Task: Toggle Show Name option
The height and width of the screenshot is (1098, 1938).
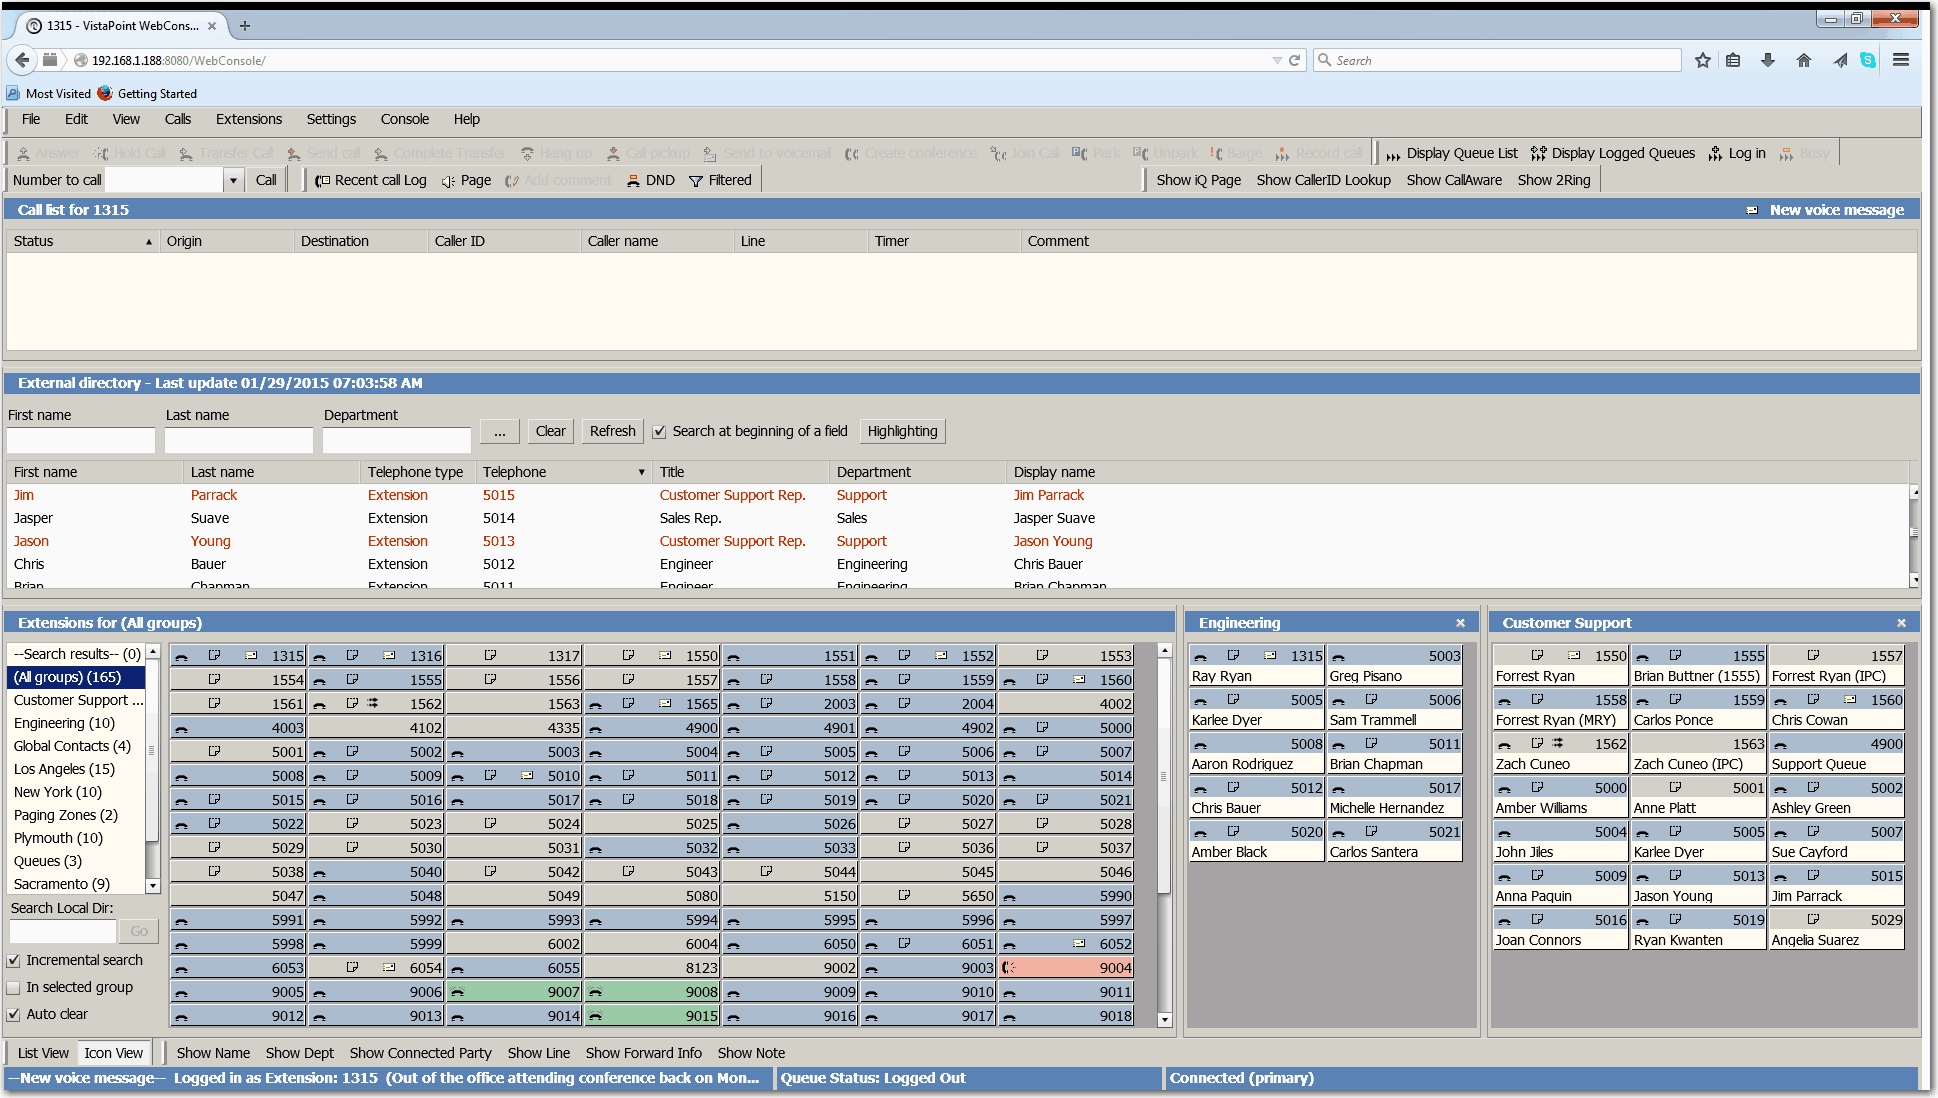Action: point(213,1053)
